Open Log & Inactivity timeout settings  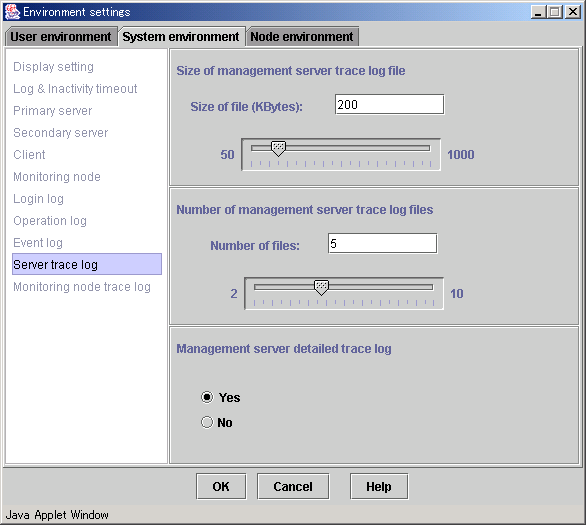(75, 89)
